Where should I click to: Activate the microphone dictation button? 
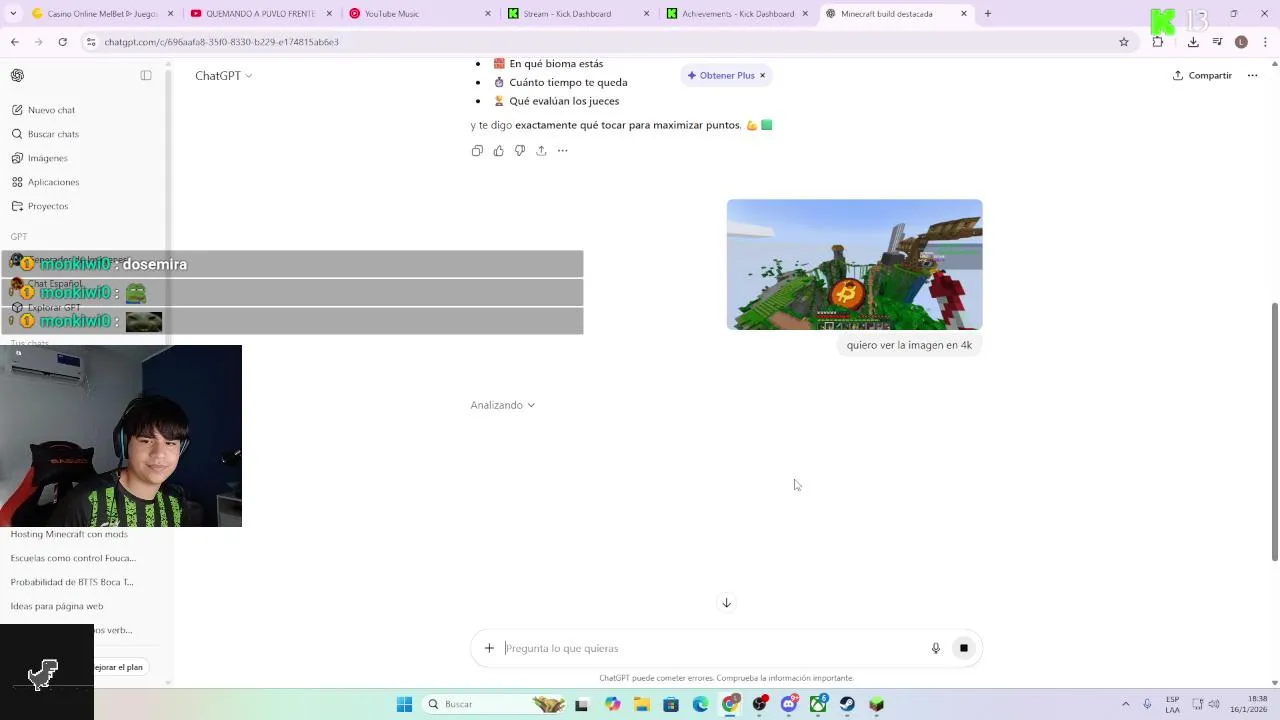tap(936, 648)
